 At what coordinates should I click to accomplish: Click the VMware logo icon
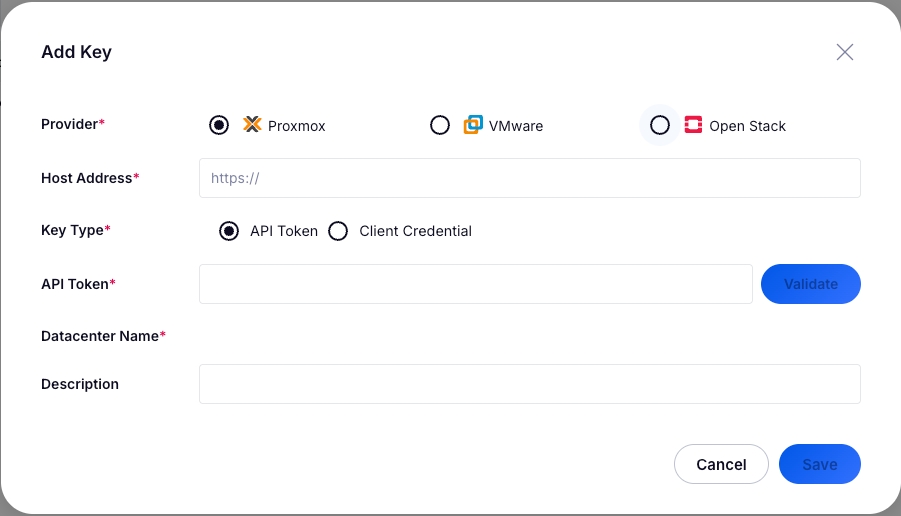[x=473, y=125]
